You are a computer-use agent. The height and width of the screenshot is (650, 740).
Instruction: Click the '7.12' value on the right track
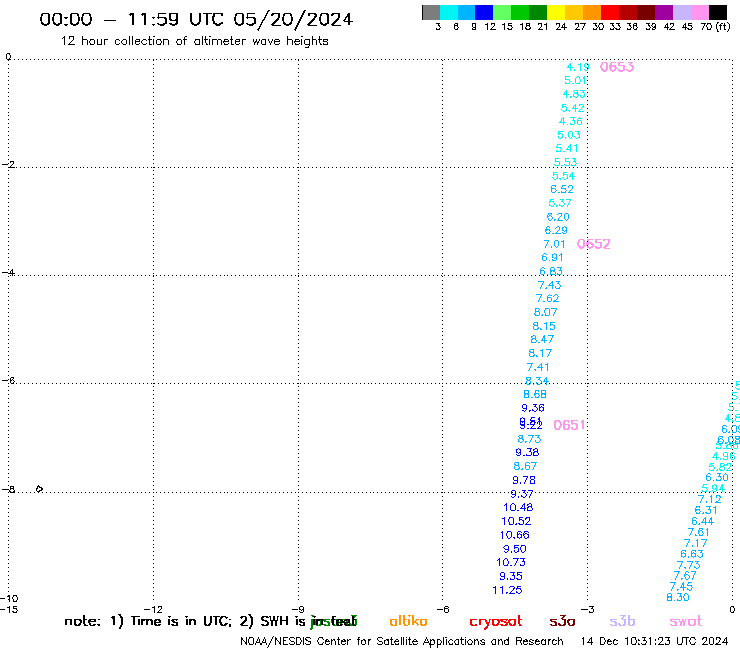710,499
